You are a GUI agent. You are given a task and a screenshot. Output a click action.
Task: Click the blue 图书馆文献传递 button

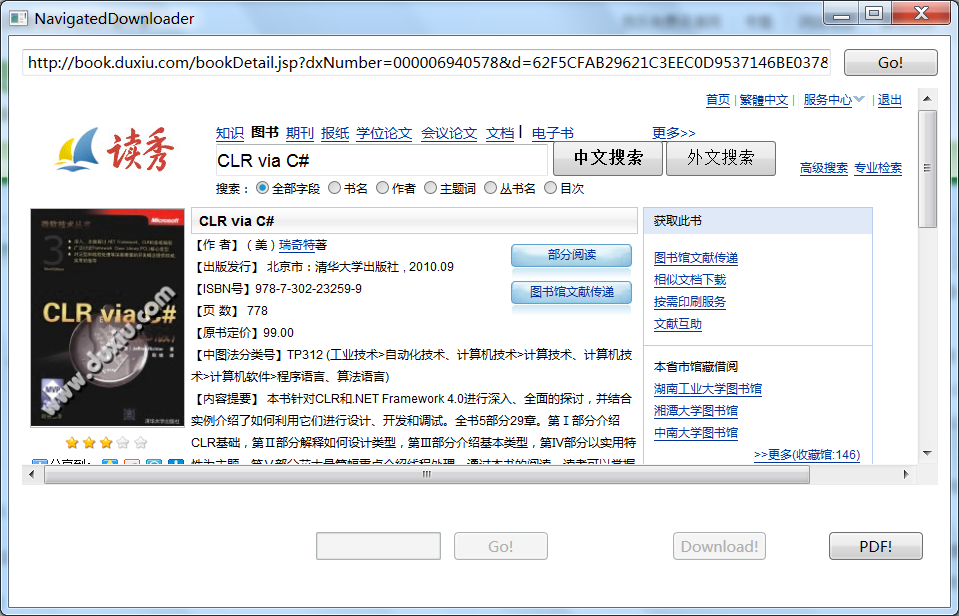pyautogui.click(x=571, y=292)
